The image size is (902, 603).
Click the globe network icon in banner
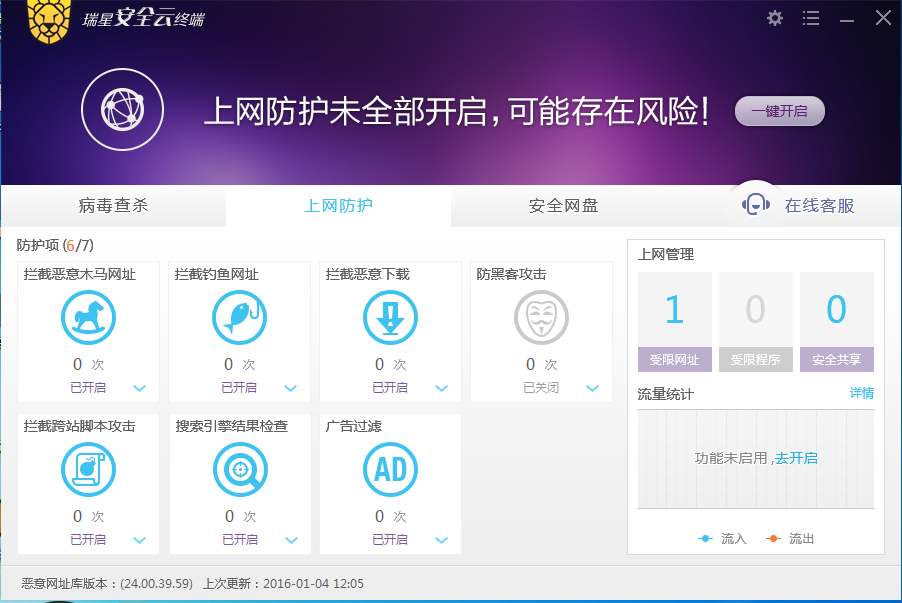pyautogui.click(x=123, y=109)
